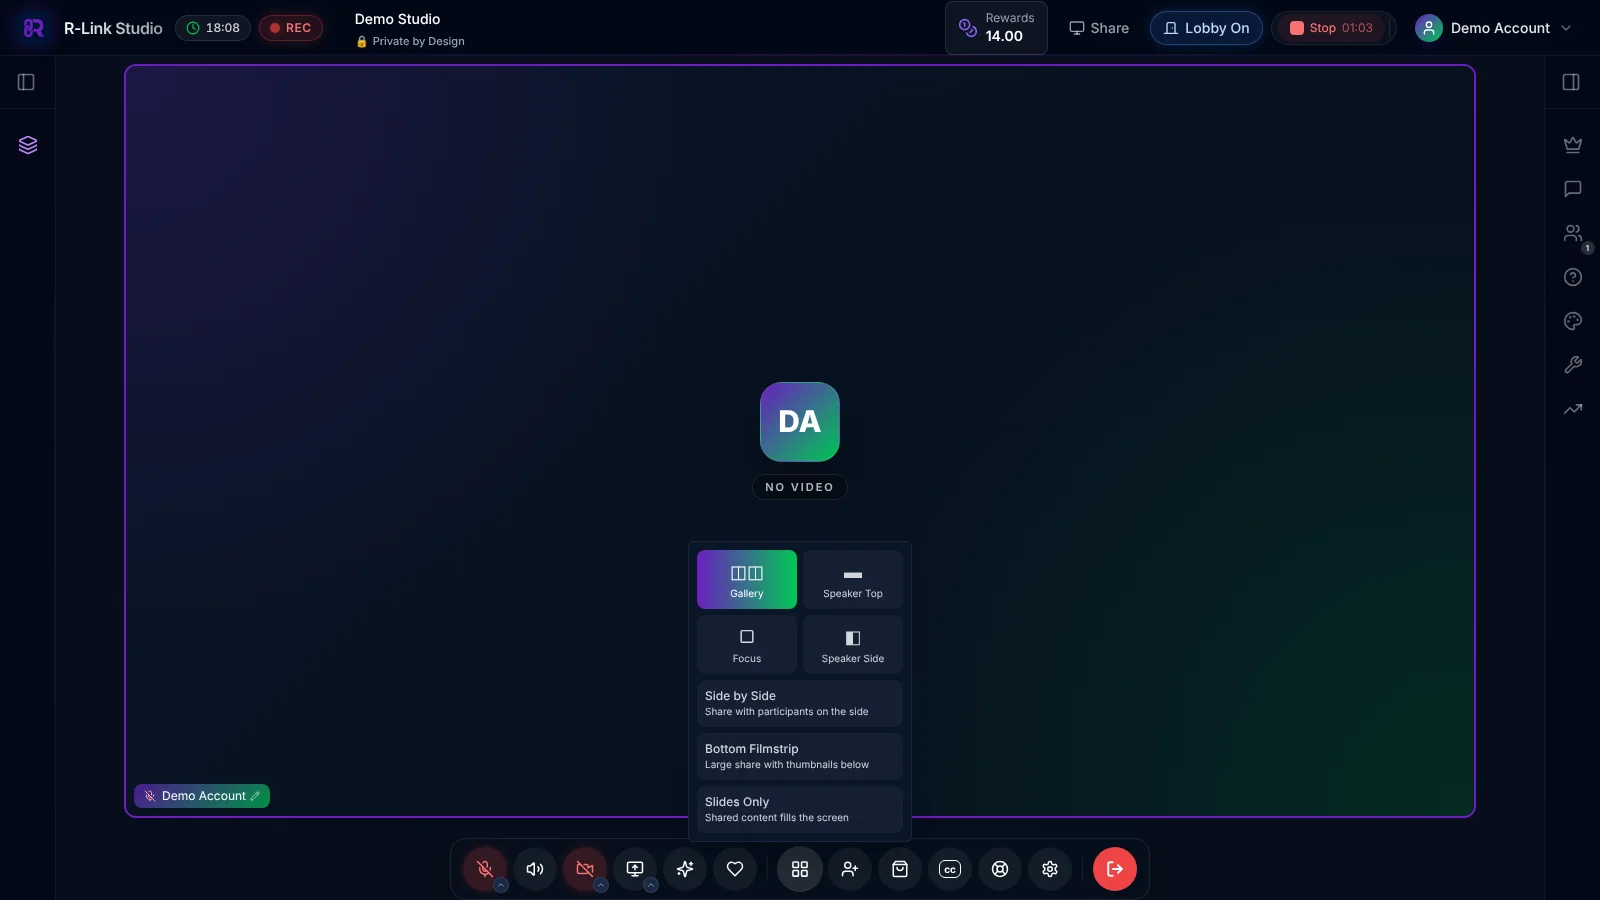Expand camera options chevron
The height and width of the screenshot is (900, 1600).
(601, 885)
